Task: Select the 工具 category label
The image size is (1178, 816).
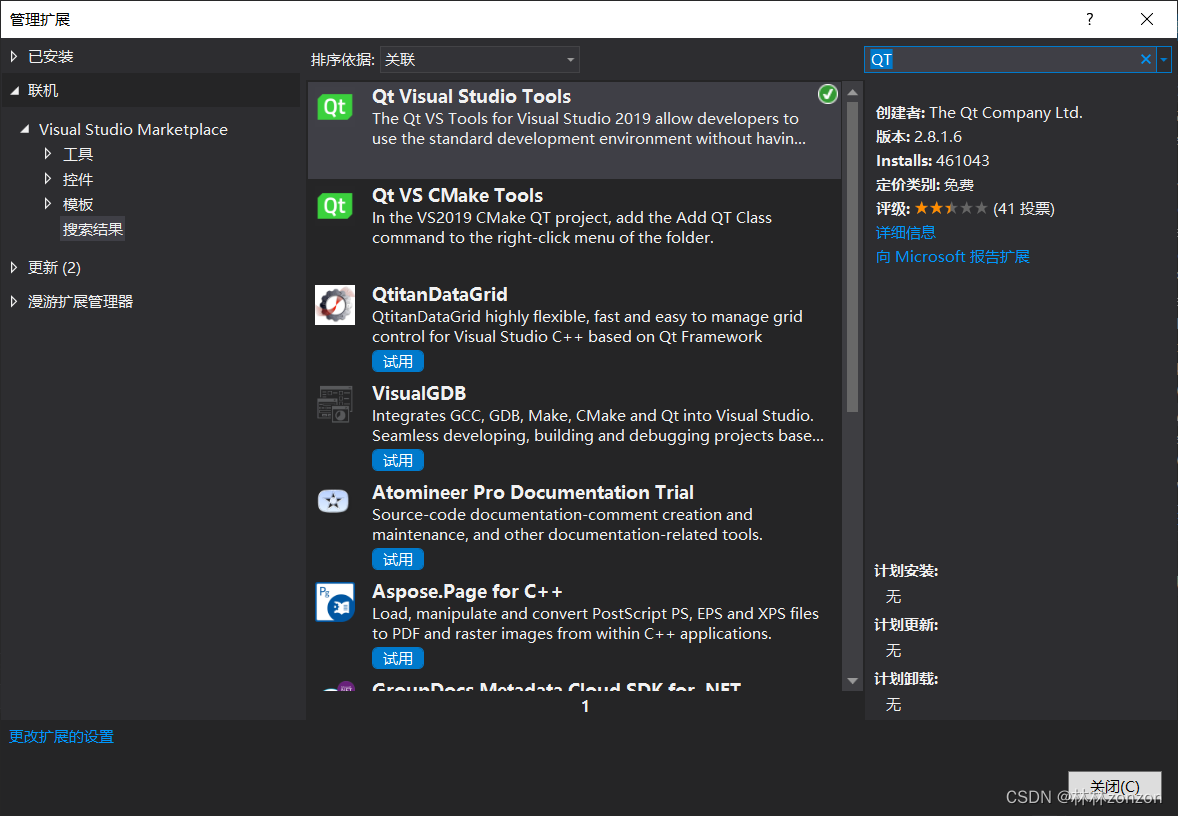Action: coord(78,154)
